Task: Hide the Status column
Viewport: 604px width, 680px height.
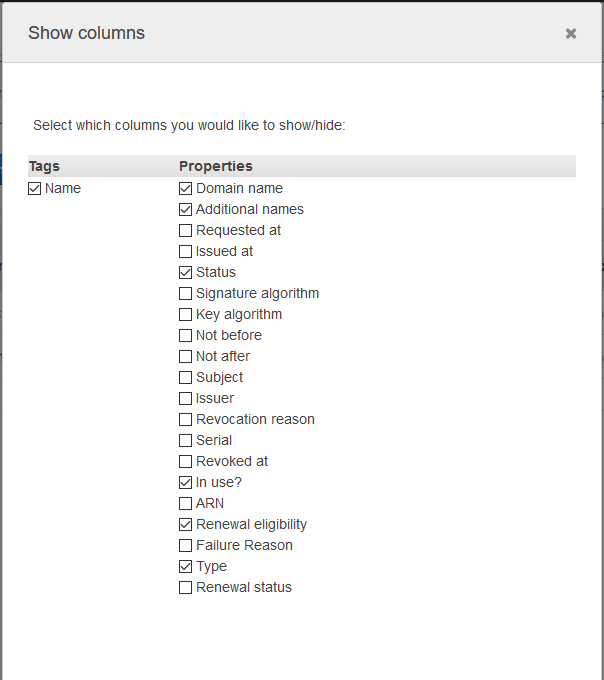Action: coord(185,272)
